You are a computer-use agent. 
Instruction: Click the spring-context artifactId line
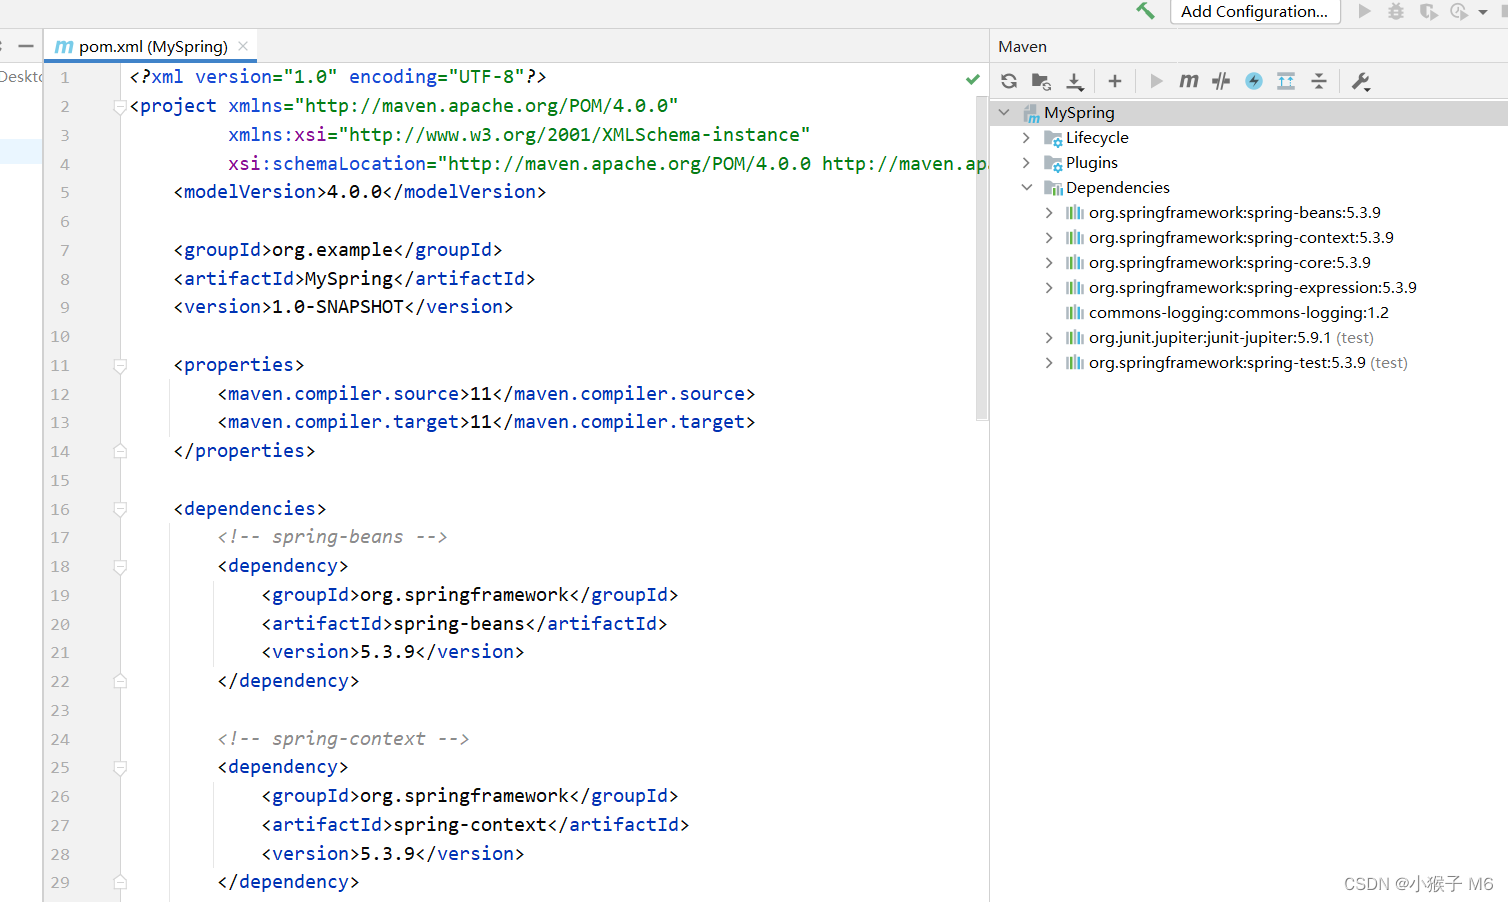475,825
